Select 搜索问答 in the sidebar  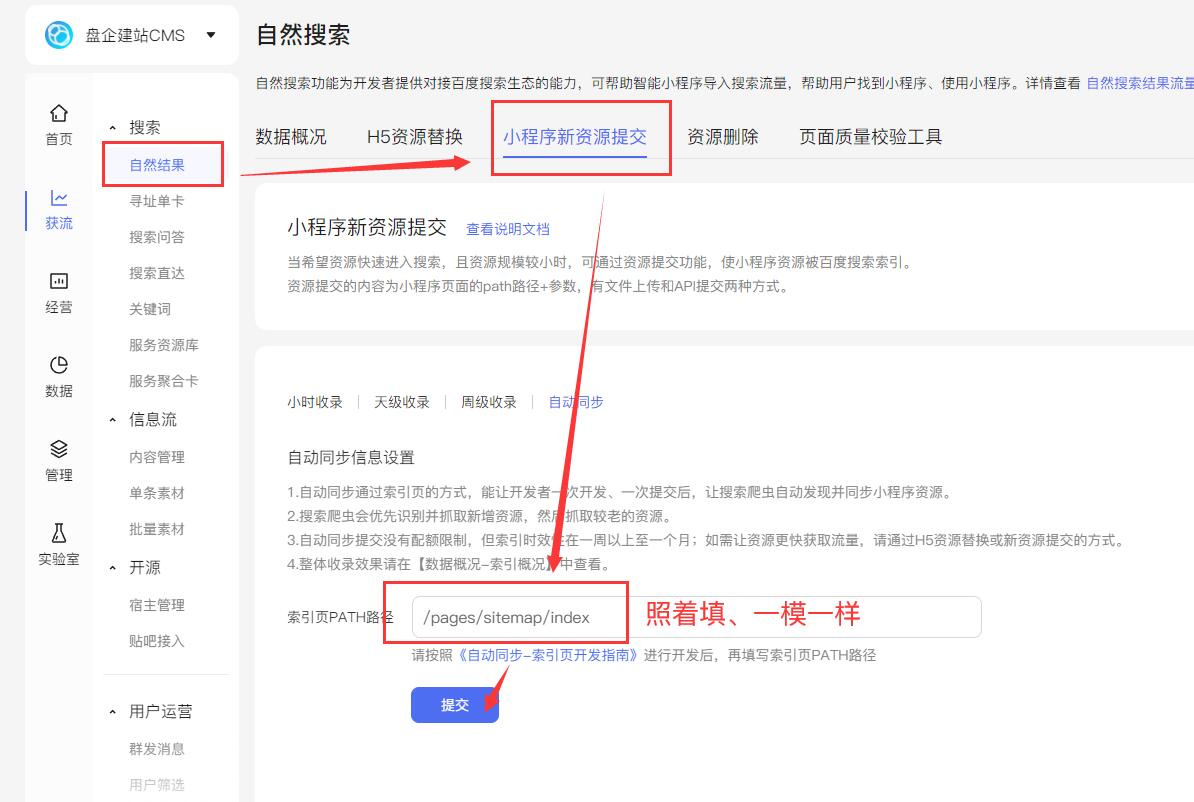pyautogui.click(x=157, y=237)
